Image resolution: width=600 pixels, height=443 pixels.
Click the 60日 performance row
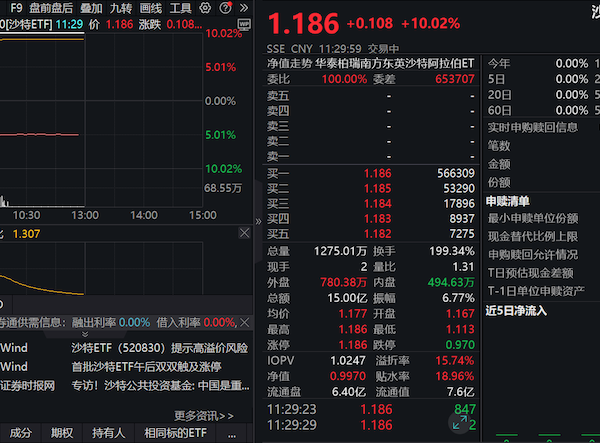pos(543,111)
